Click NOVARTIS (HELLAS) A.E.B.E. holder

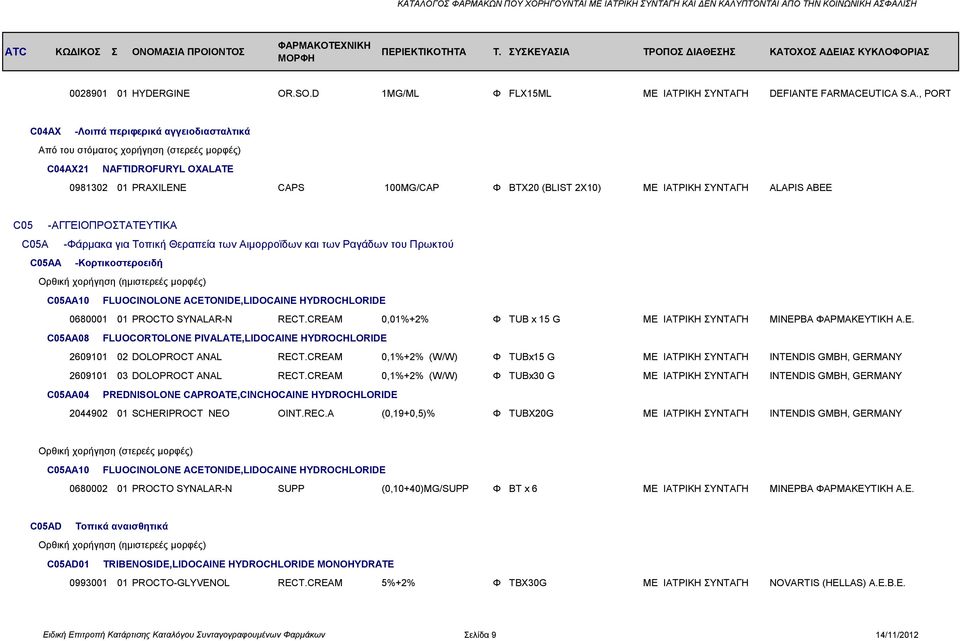[x=837, y=583]
